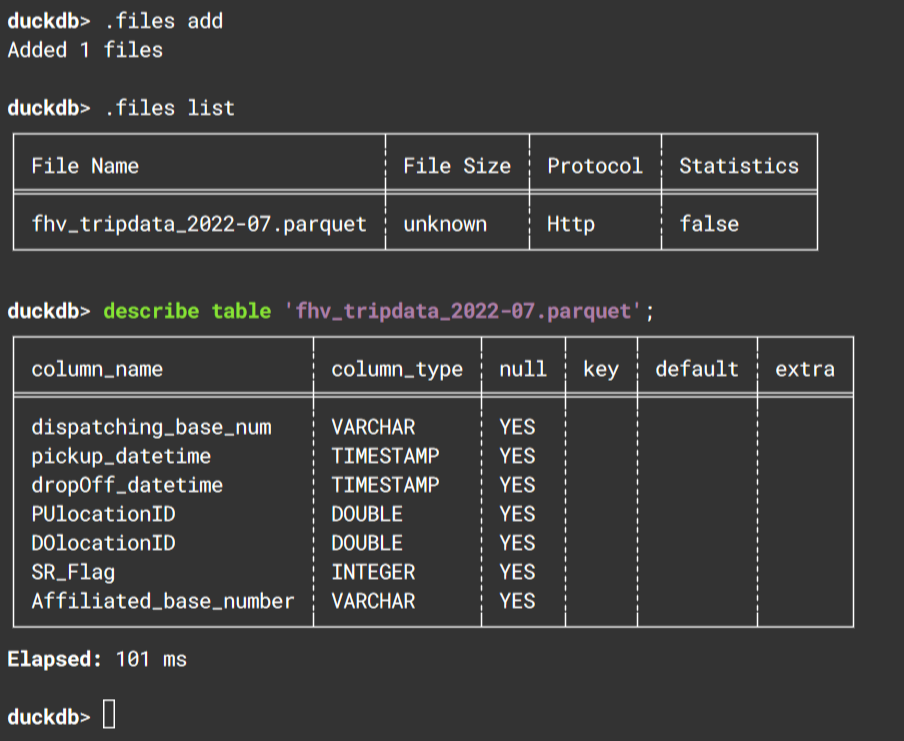Click the dropOff_datetime column name
Viewport: 904px width, 741px height.
[127, 485]
